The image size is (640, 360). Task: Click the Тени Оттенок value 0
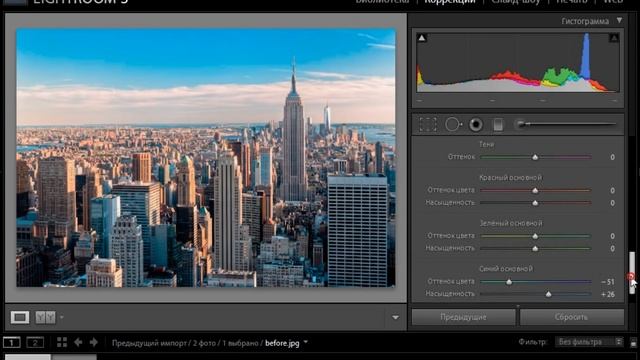click(x=612, y=157)
